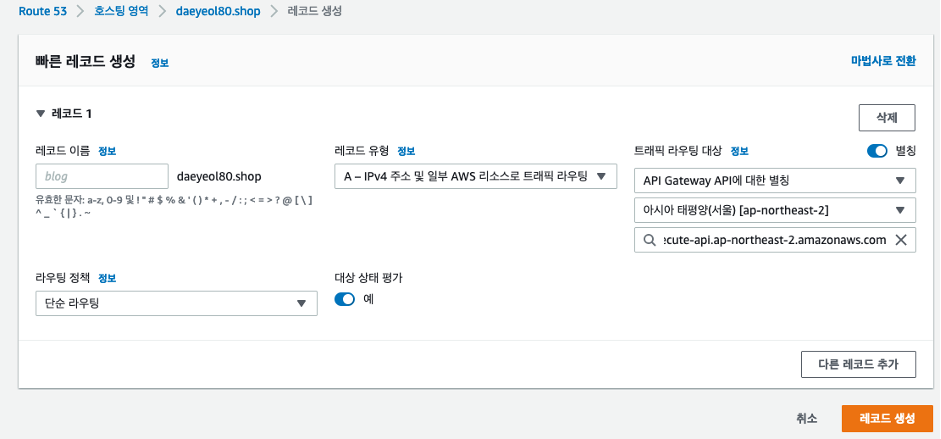
Task: Focus the record name input field
Action: coord(102,176)
